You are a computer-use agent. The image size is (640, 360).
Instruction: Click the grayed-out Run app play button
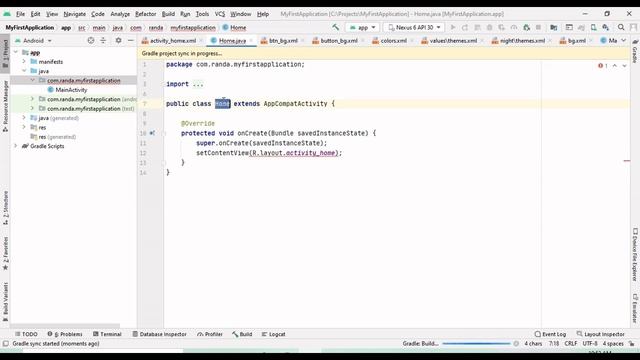(x=452, y=27)
